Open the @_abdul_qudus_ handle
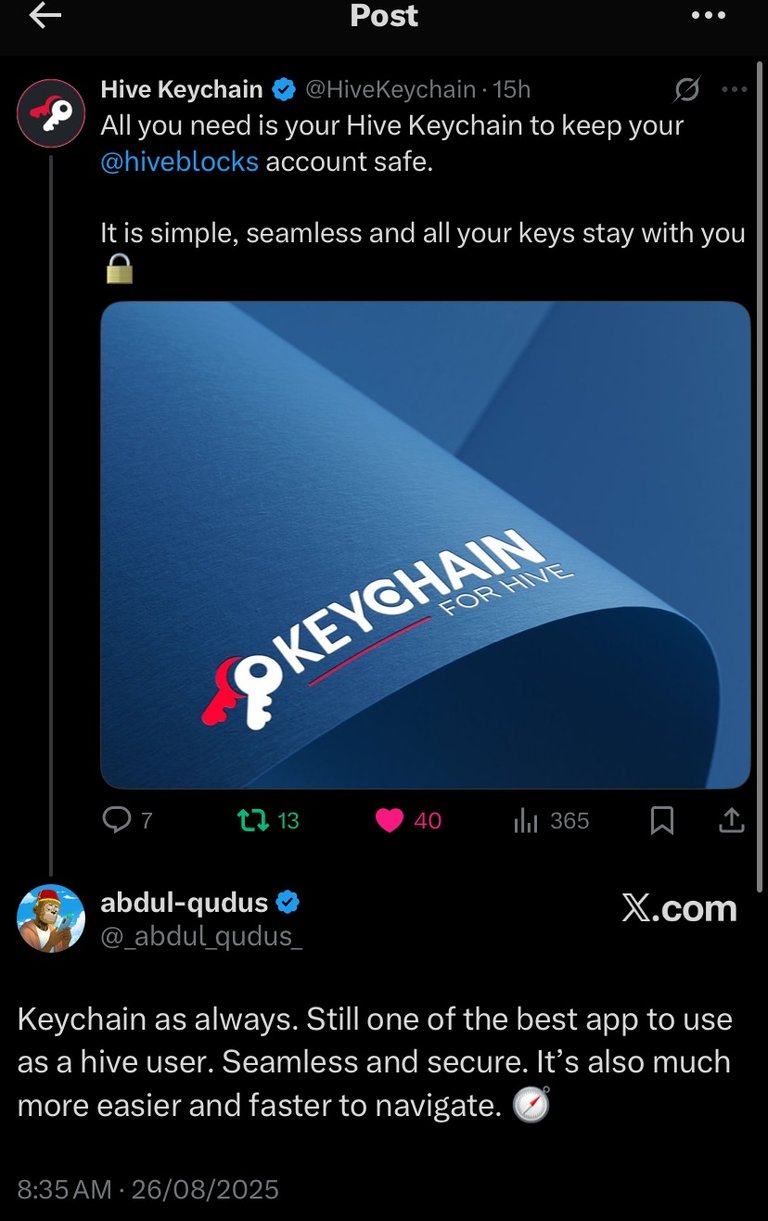Image resolution: width=768 pixels, height=1221 pixels. [x=201, y=936]
